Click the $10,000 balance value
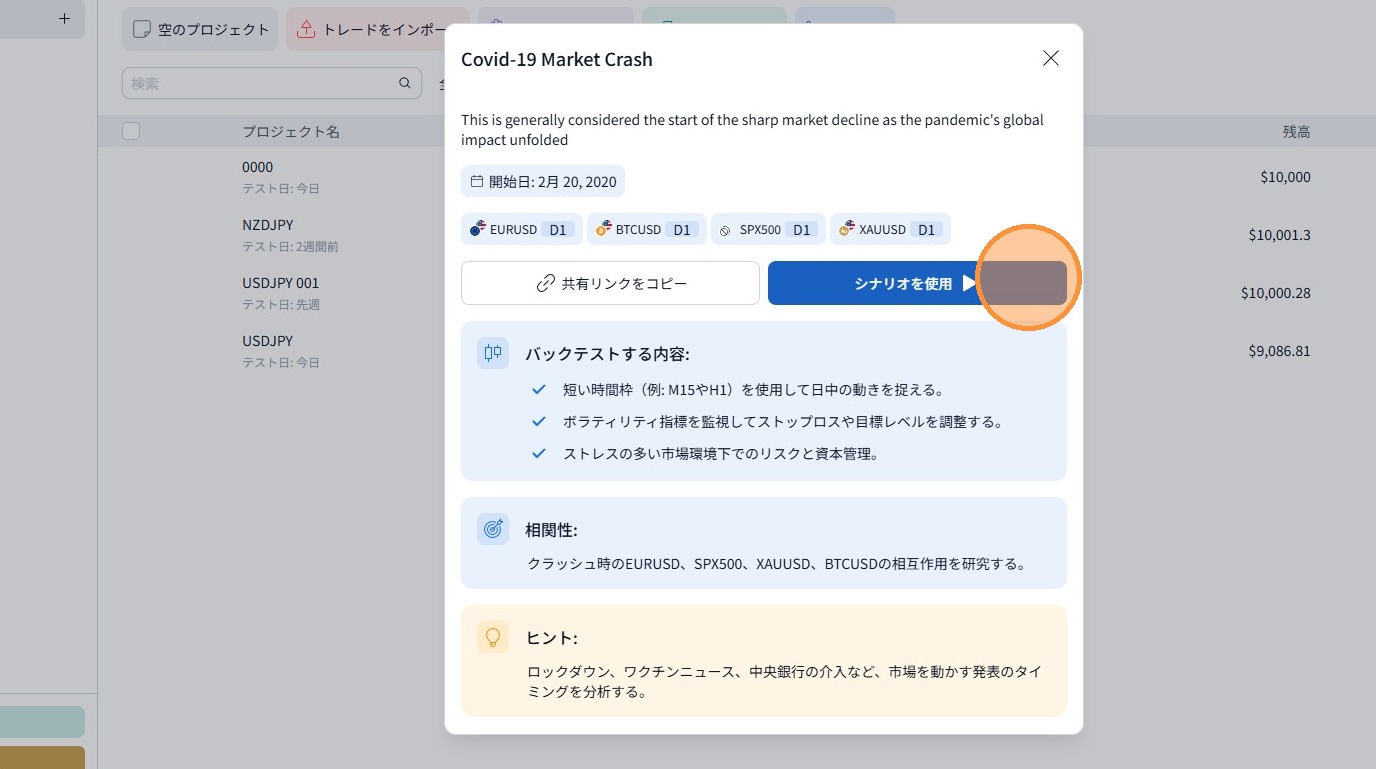The image size is (1376, 769). (x=1286, y=177)
